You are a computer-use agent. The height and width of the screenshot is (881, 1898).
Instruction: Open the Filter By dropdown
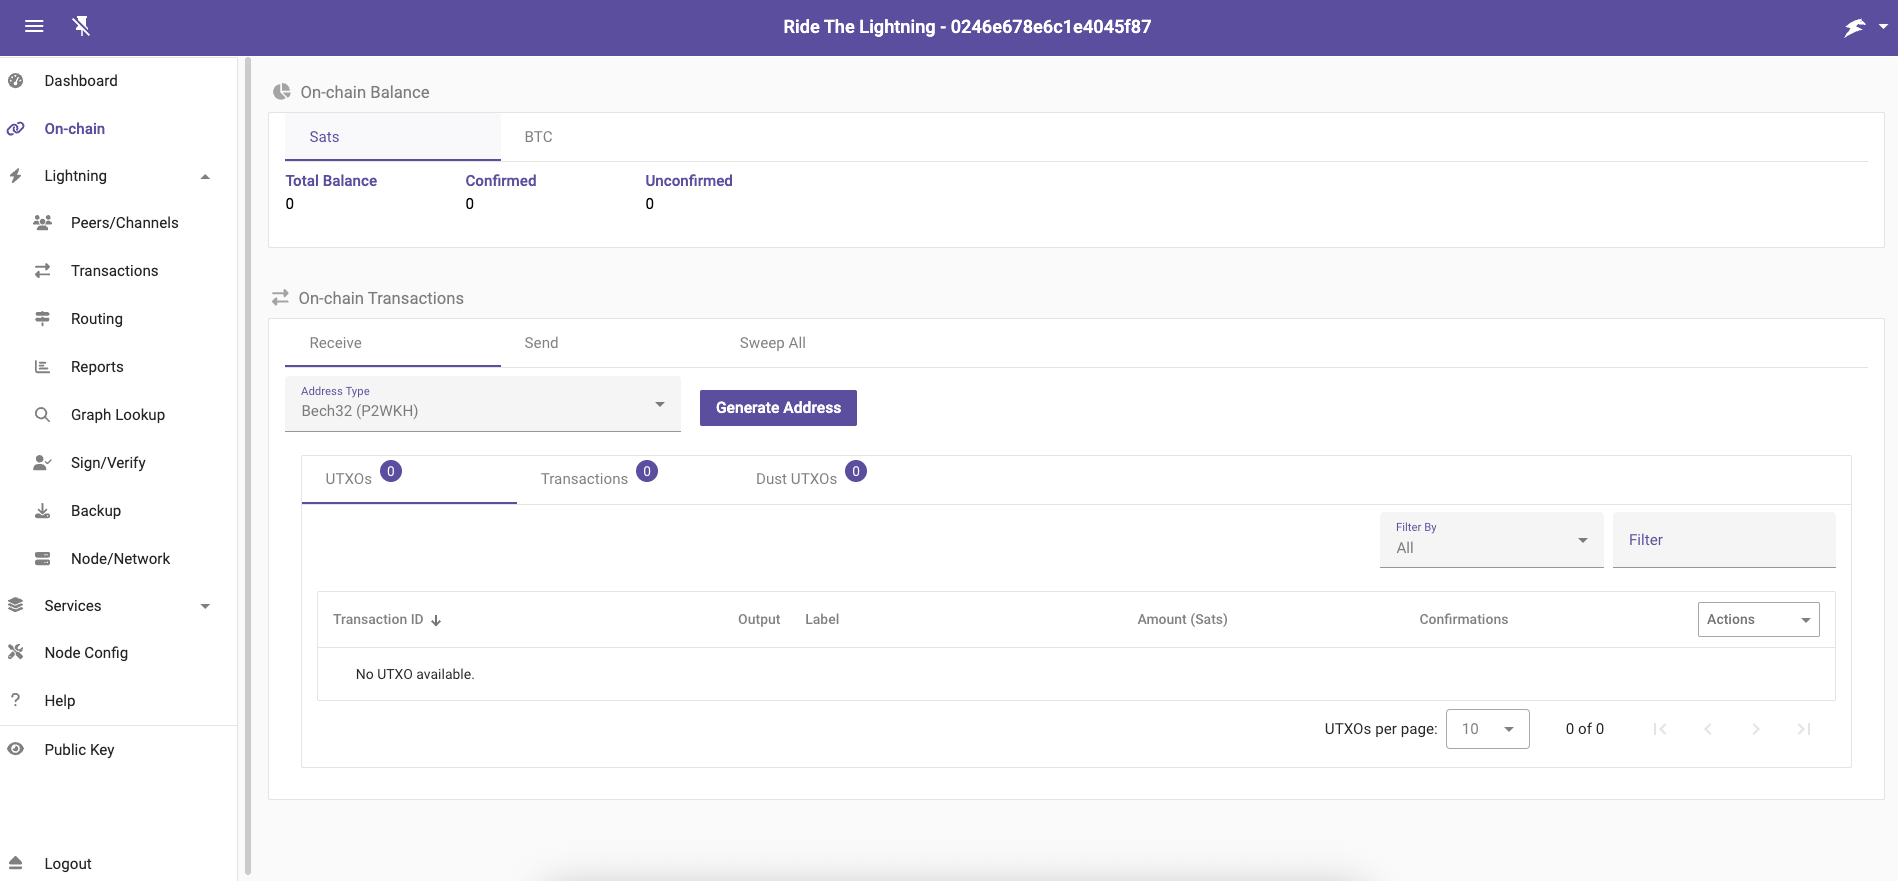point(1491,540)
